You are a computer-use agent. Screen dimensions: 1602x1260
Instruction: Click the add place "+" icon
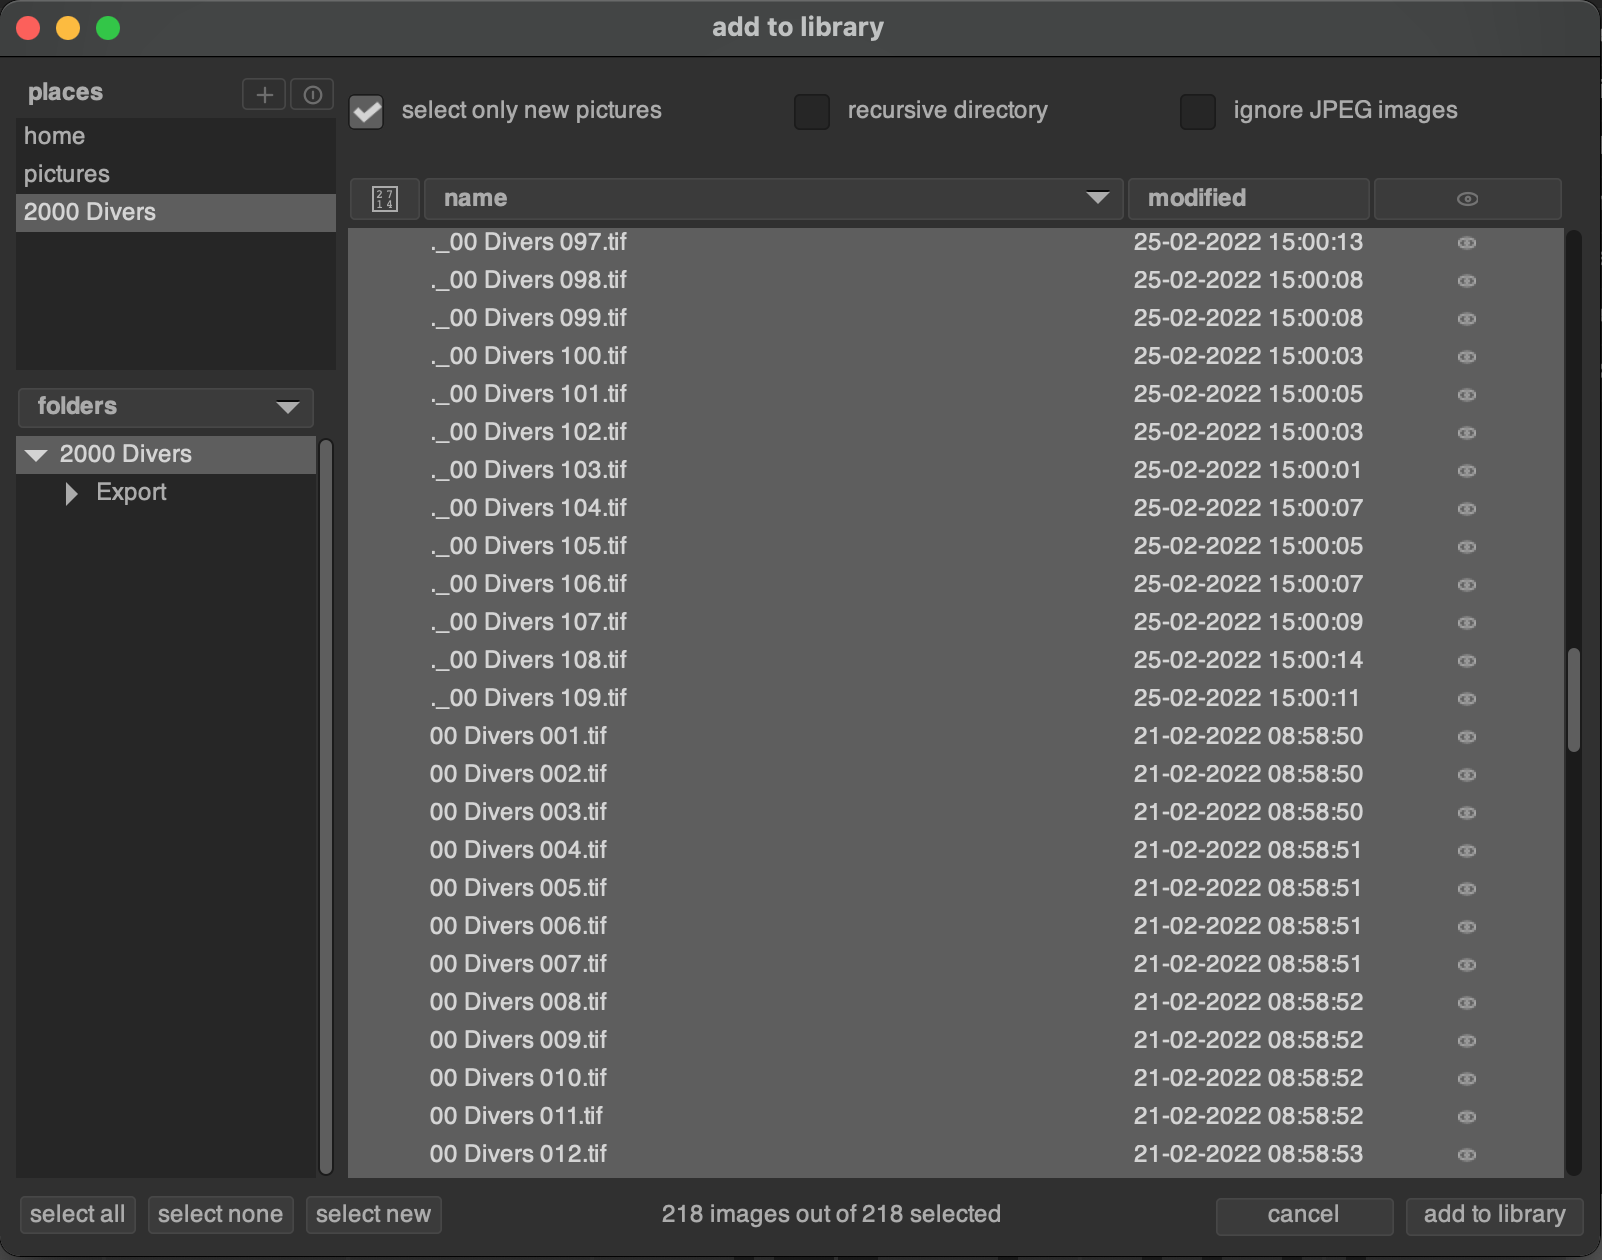coord(263,94)
